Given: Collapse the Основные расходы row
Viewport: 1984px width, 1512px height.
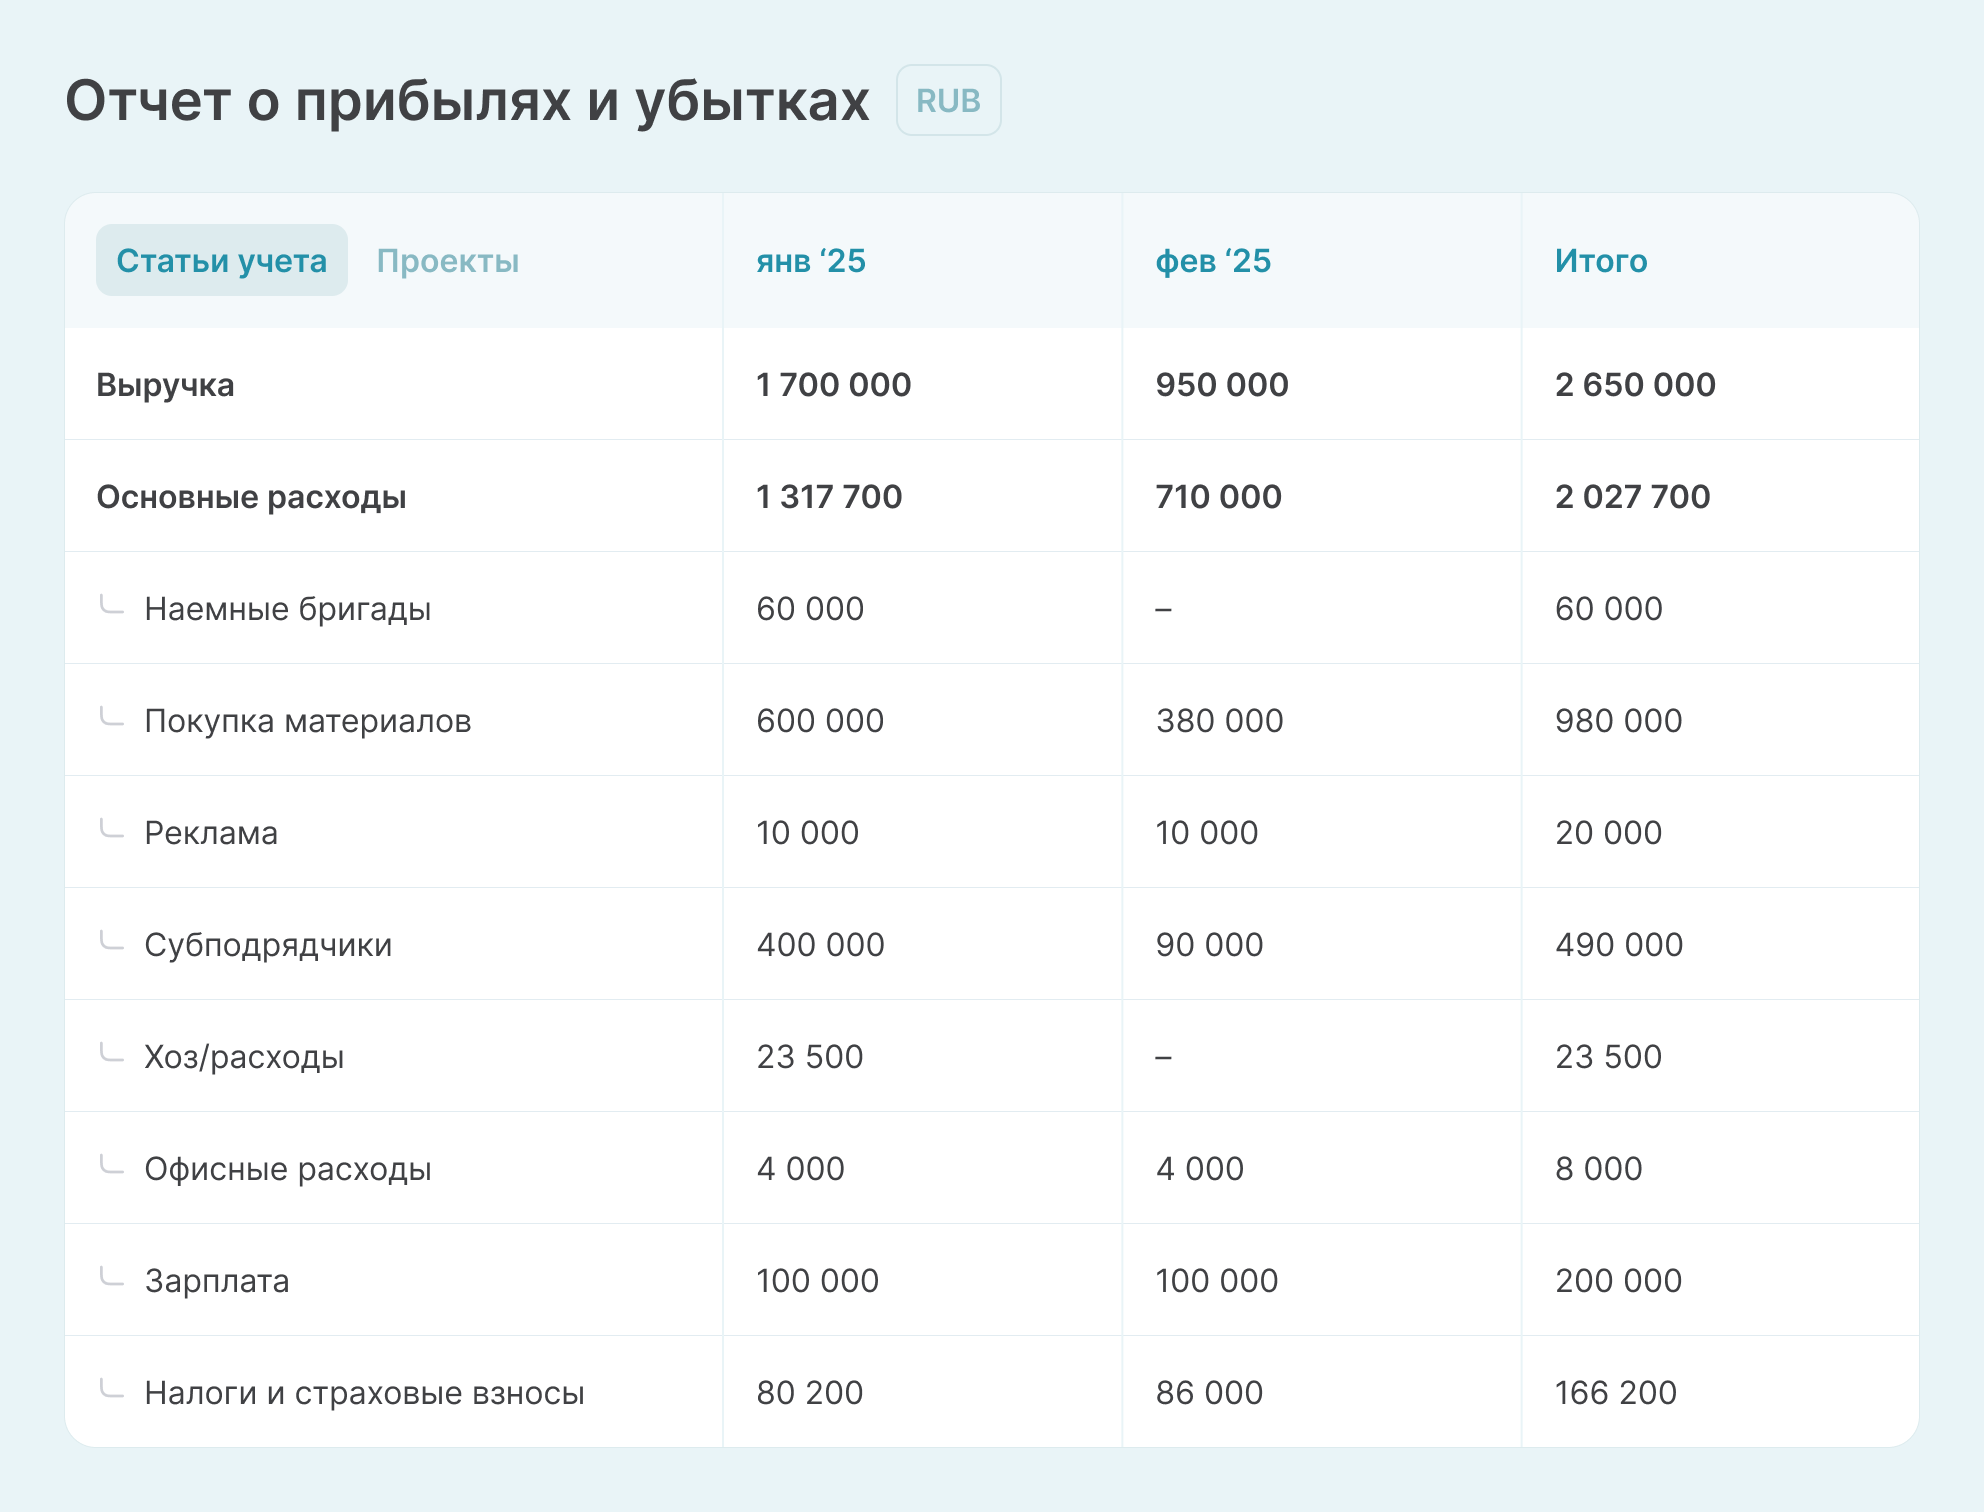Looking at the screenshot, I should tap(251, 497).
